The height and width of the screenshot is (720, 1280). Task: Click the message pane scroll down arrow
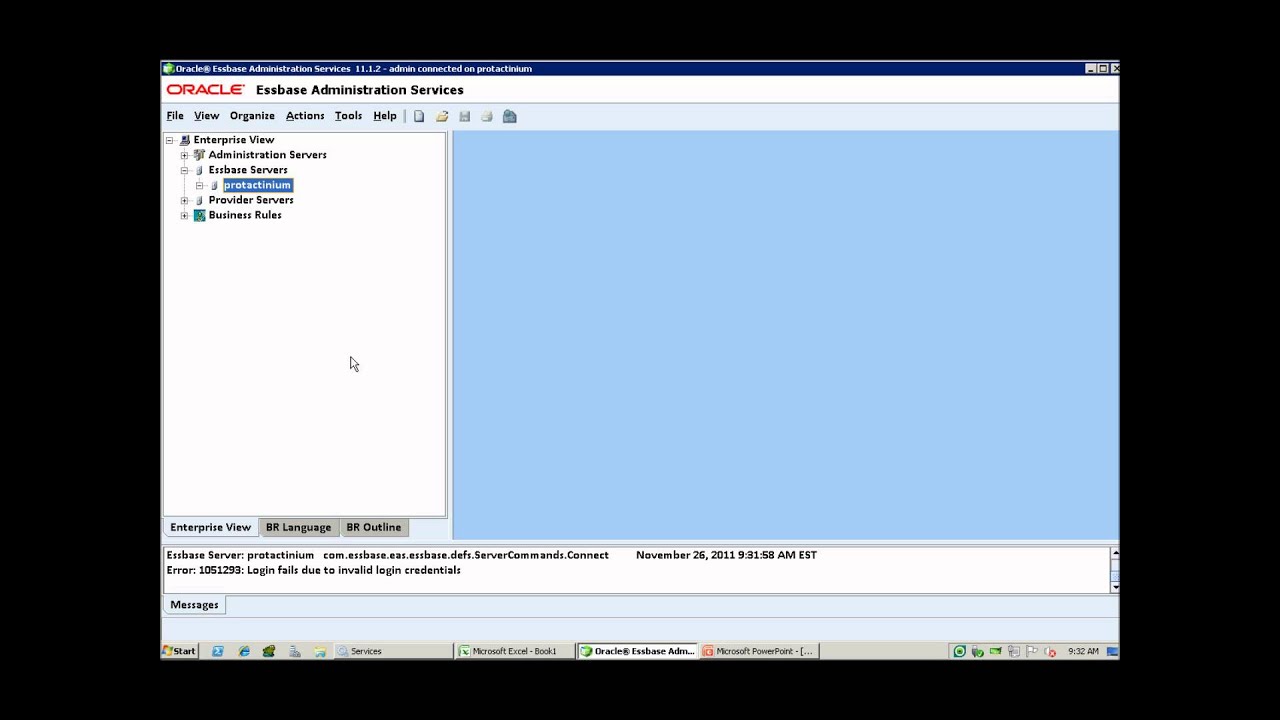pyautogui.click(x=1115, y=588)
